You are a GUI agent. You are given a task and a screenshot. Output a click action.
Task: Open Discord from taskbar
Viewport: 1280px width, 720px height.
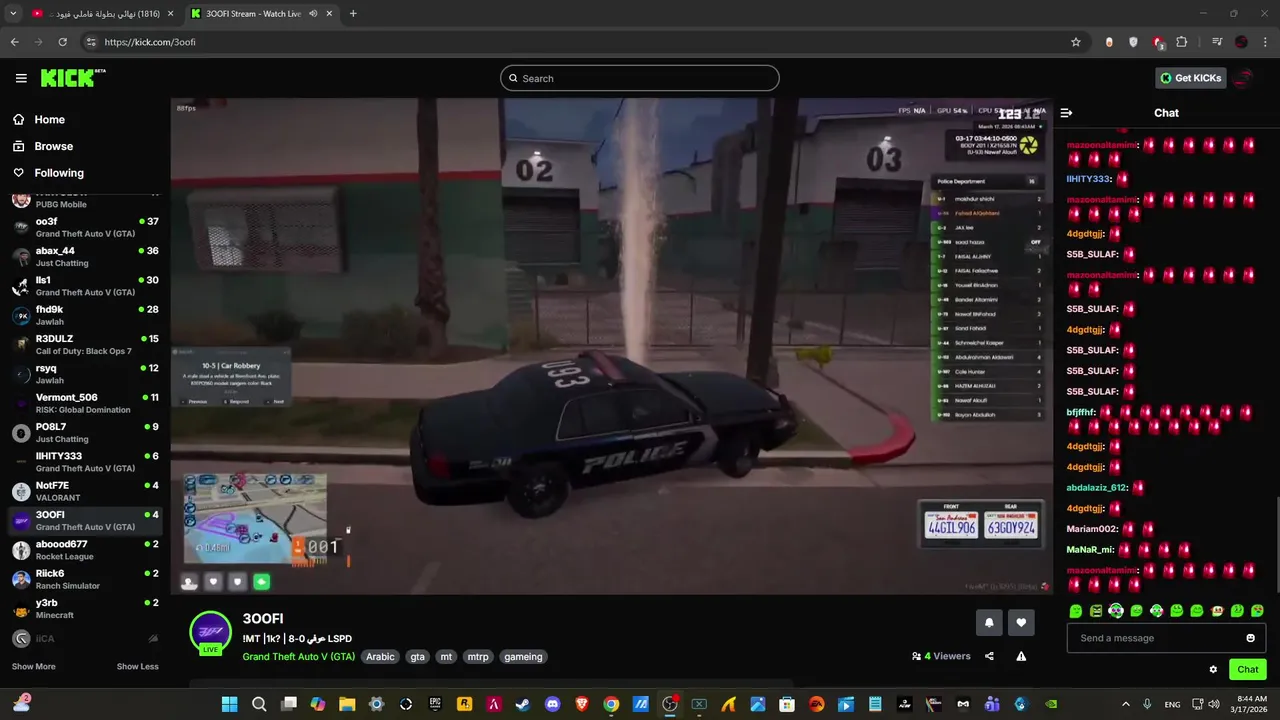click(x=552, y=704)
